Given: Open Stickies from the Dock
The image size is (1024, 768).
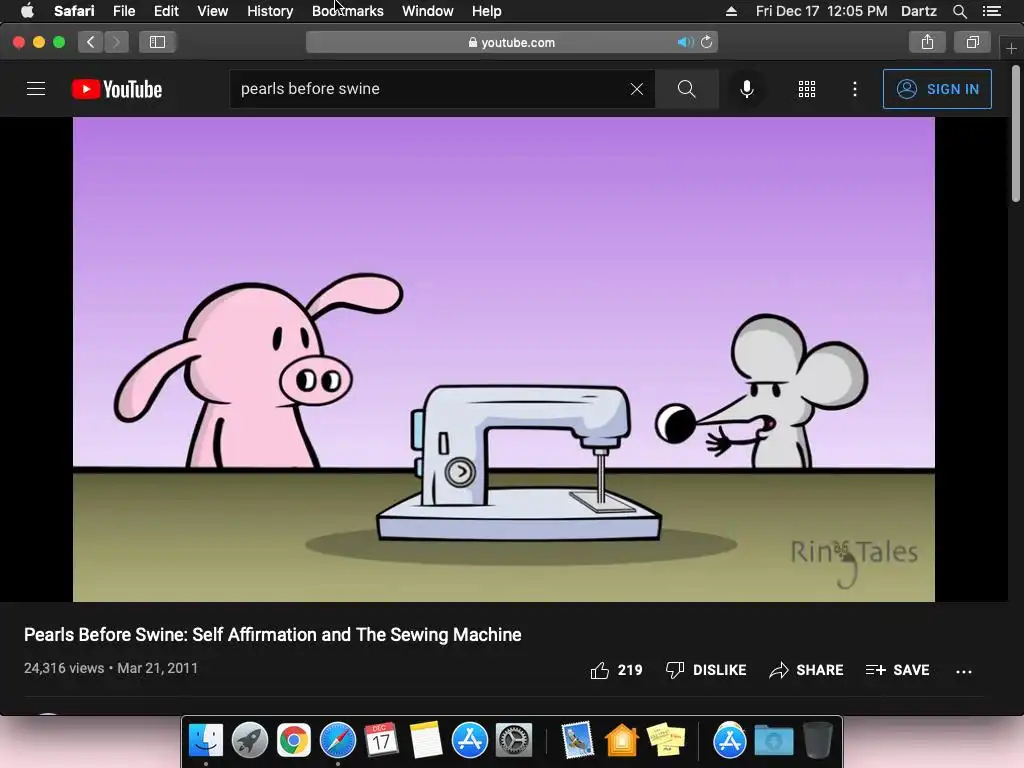Looking at the screenshot, I should (665, 741).
